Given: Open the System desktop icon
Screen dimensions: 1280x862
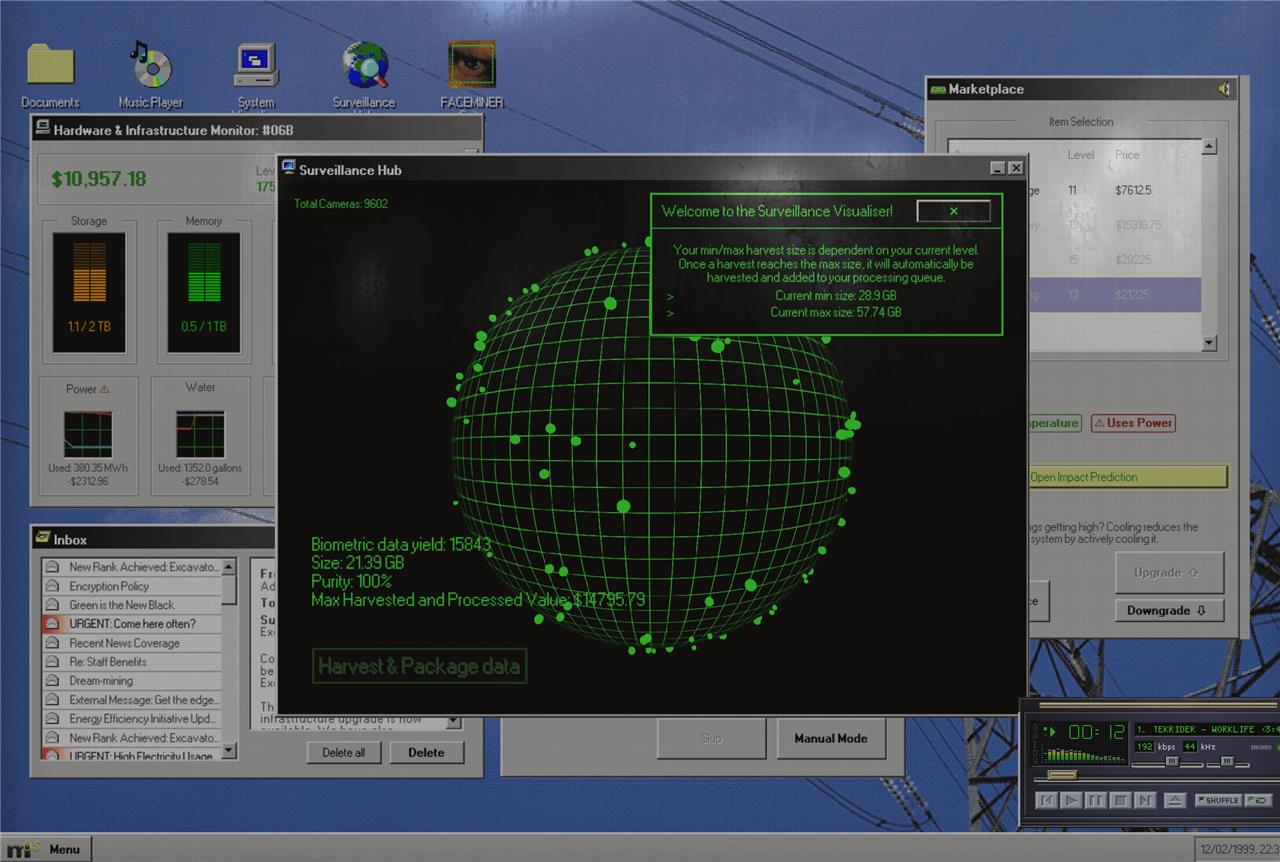Looking at the screenshot, I should pos(256,66).
